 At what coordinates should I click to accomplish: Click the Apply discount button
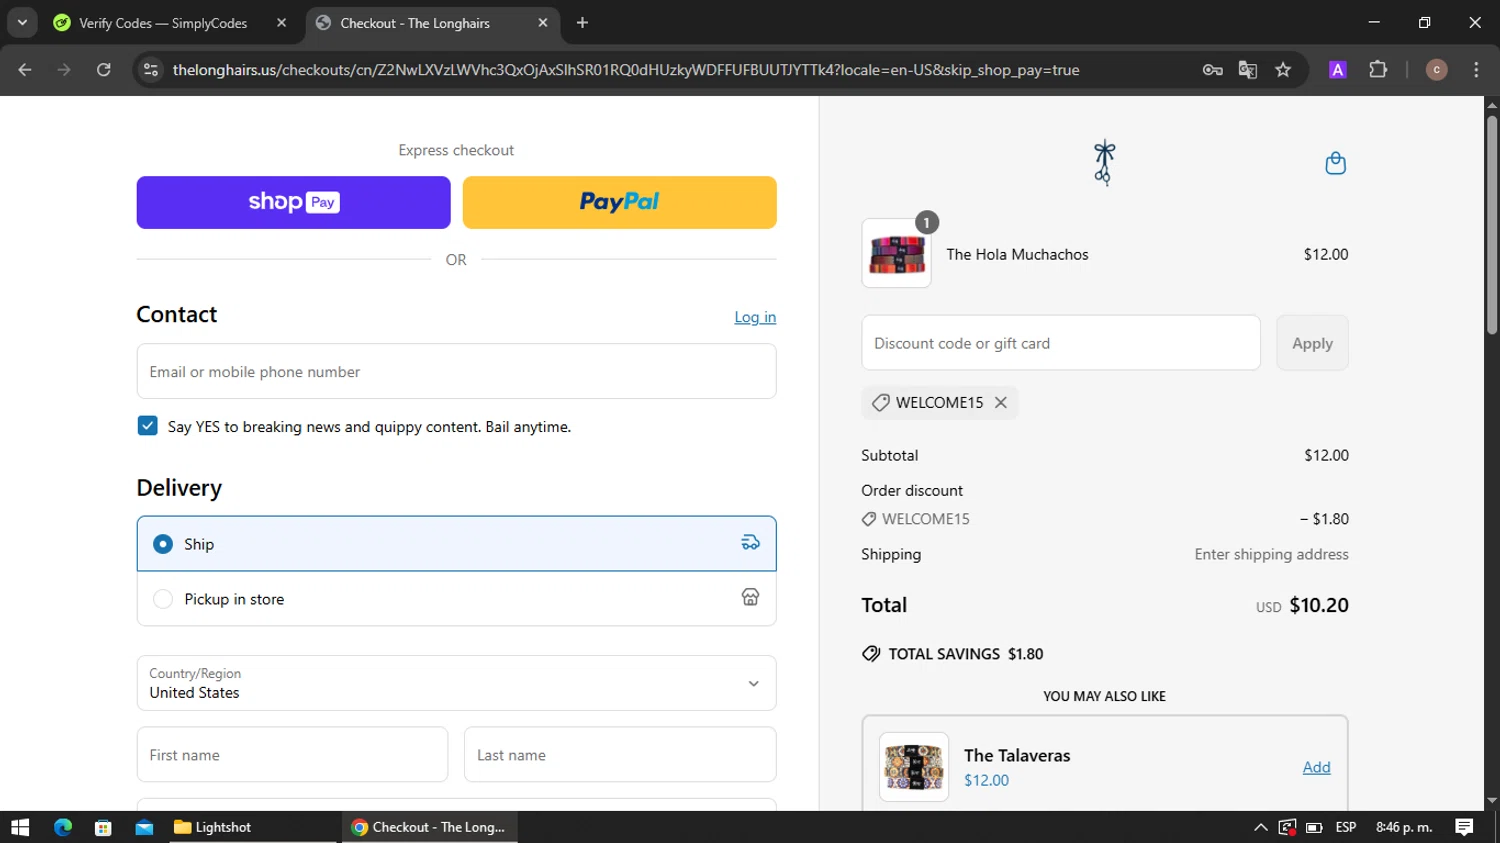tap(1312, 343)
